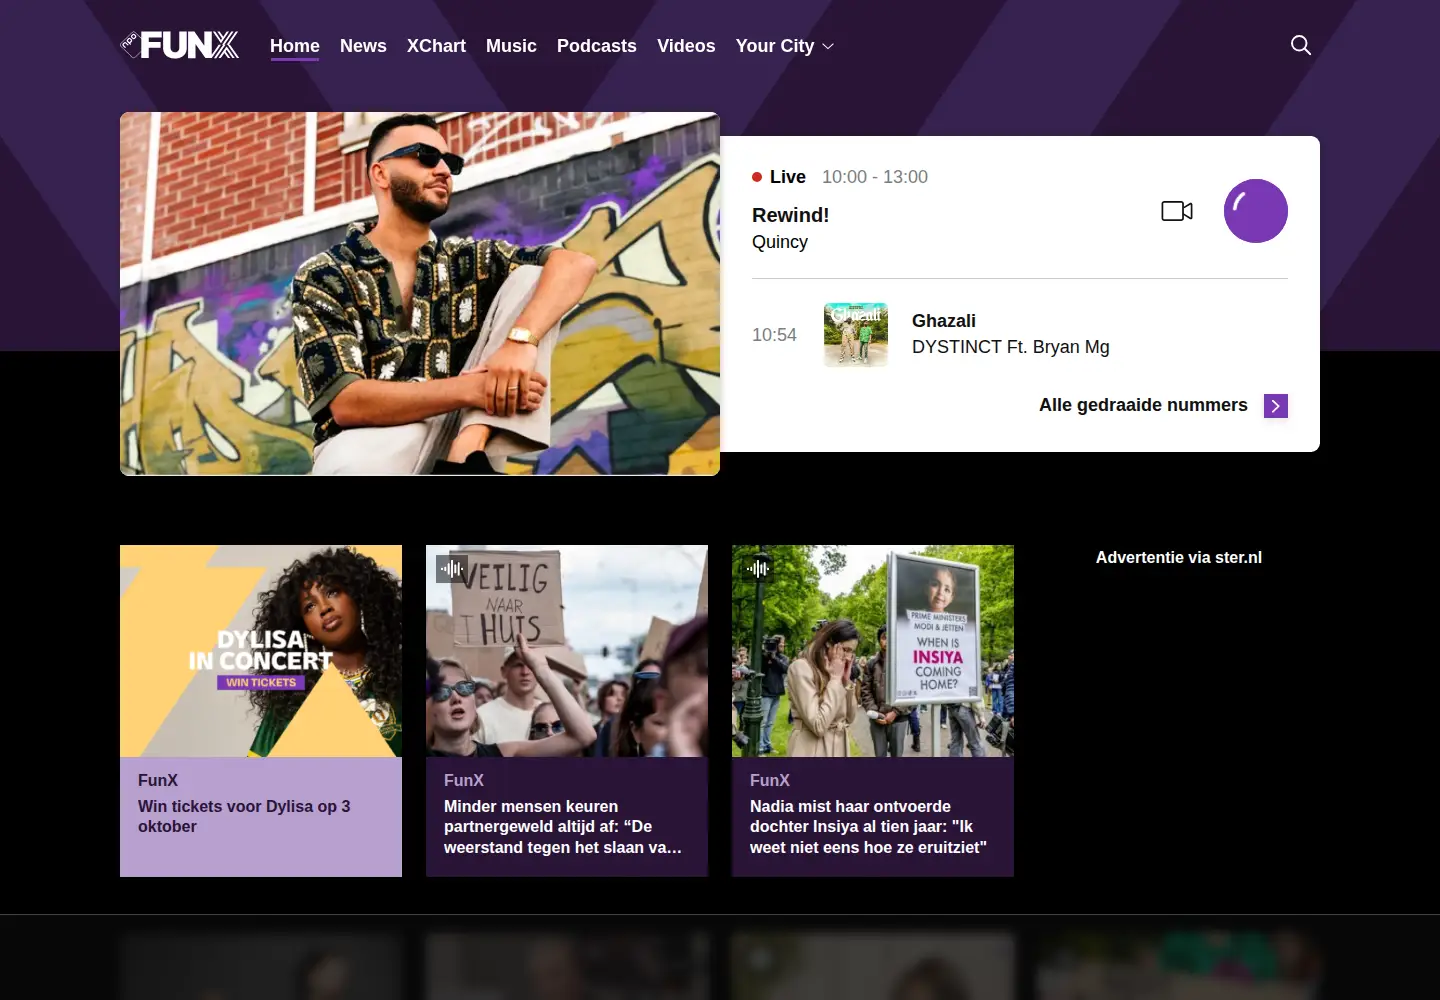Click the Advertentie via ster.nl text
This screenshot has height=1000, width=1440.
pyautogui.click(x=1179, y=557)
